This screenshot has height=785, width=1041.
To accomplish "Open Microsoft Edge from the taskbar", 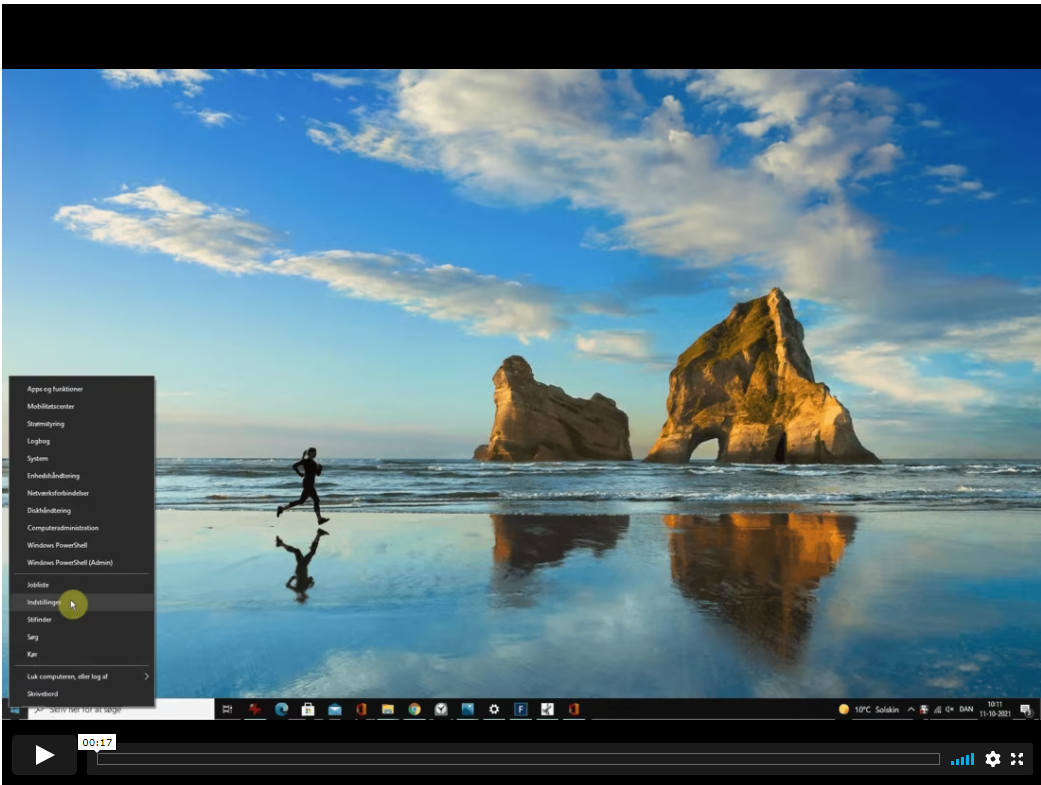I will click(282, 709).
